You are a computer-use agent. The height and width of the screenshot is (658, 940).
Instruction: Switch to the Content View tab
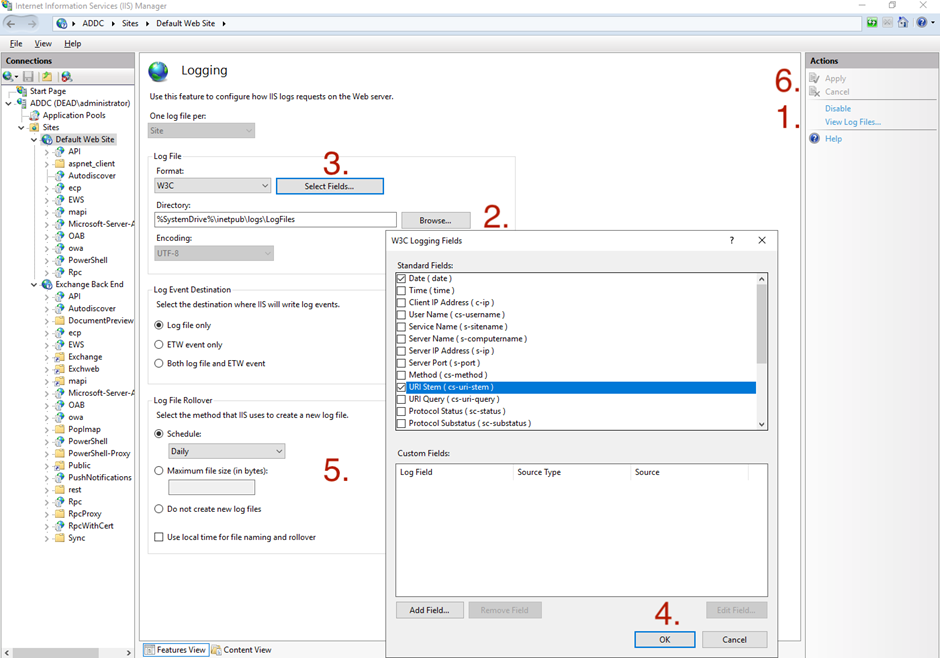coord(241,650)
